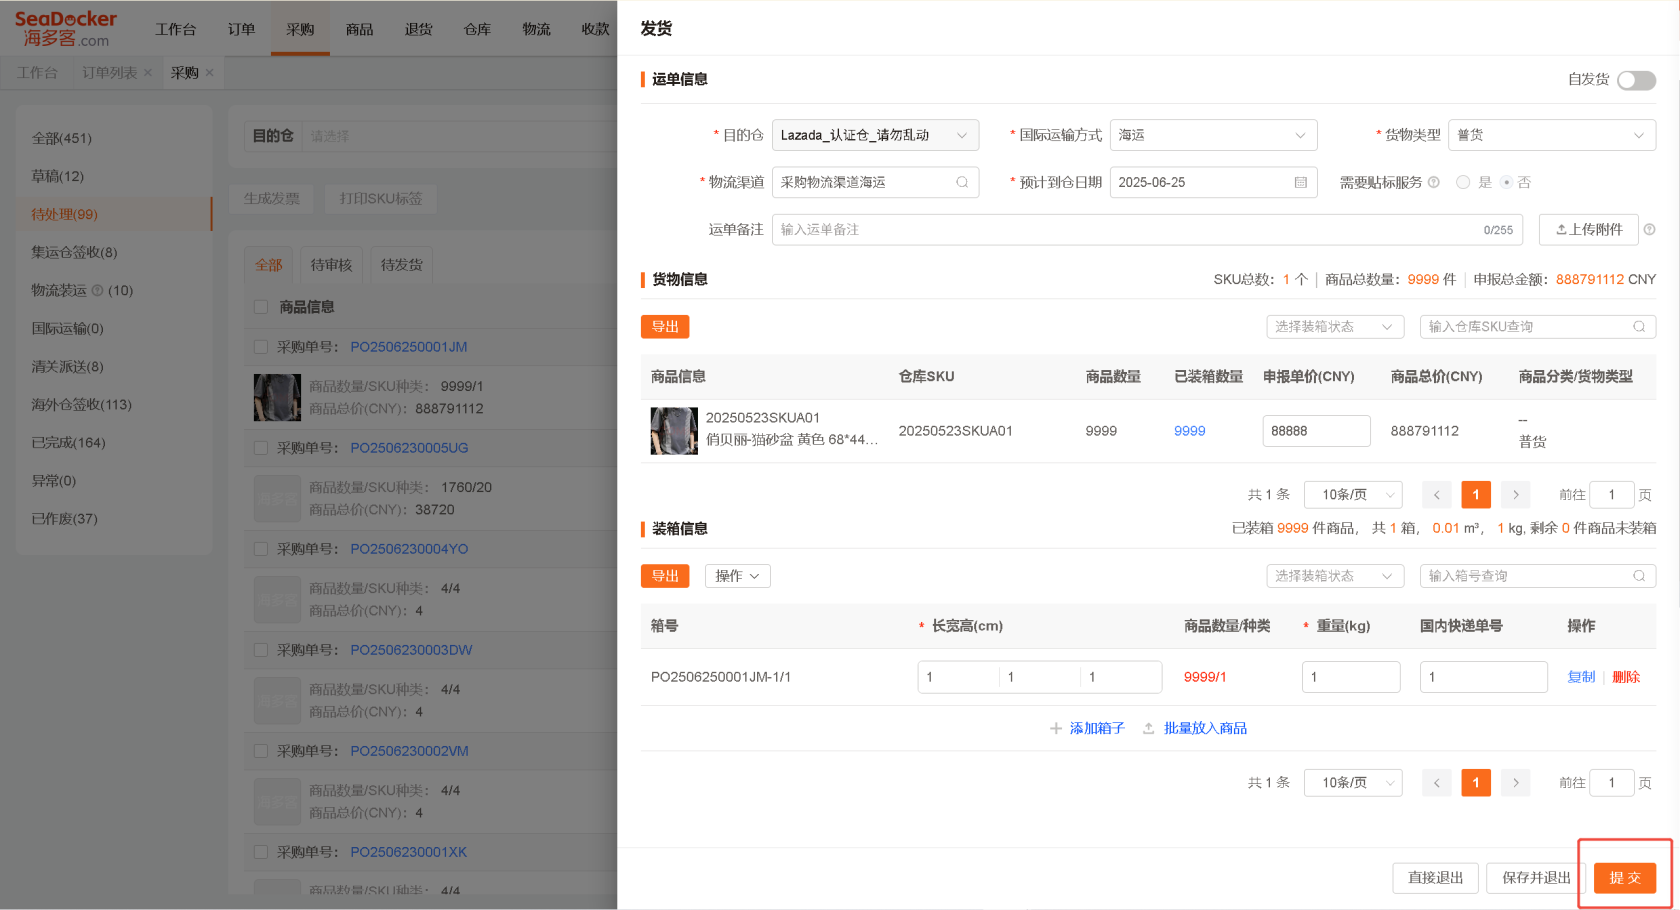Tick the 商品信息 select-all checkbox
The image size is (1680, 910).
point(261,307)
